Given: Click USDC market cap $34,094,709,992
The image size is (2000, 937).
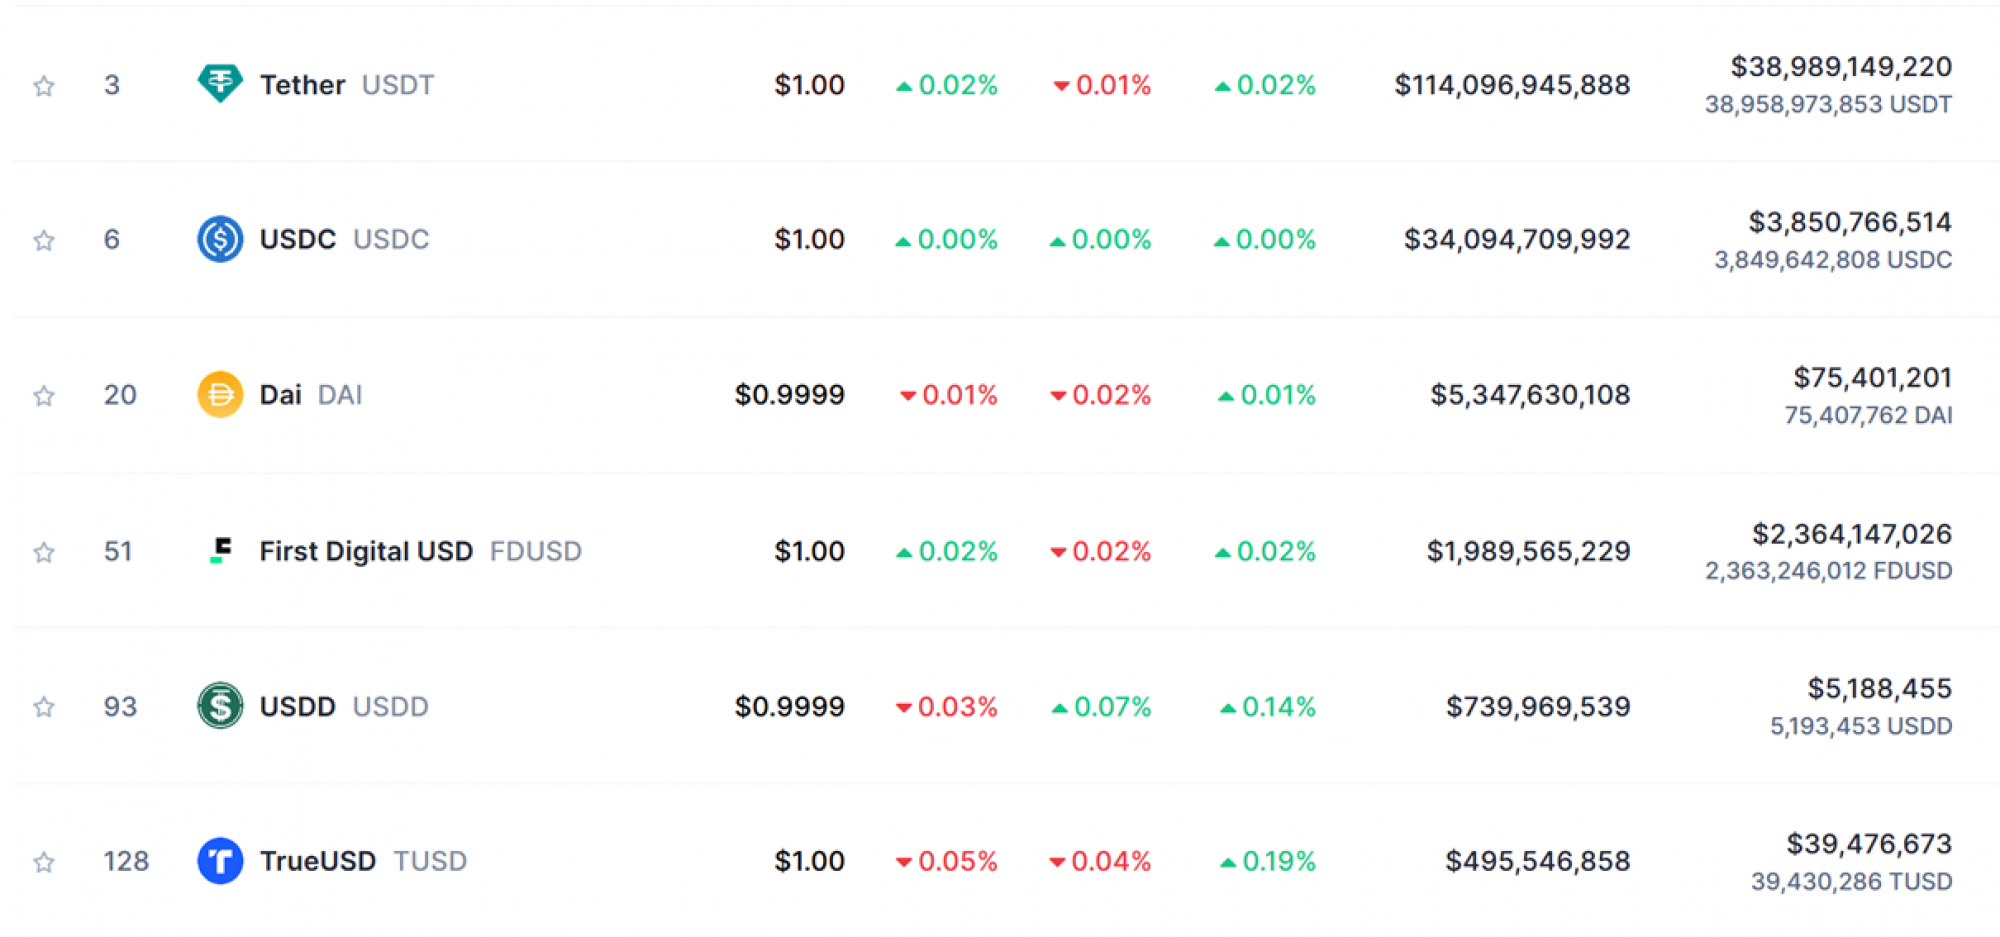Looking at the screenshot, I should pyautogui.click(x=1517, y=239).
